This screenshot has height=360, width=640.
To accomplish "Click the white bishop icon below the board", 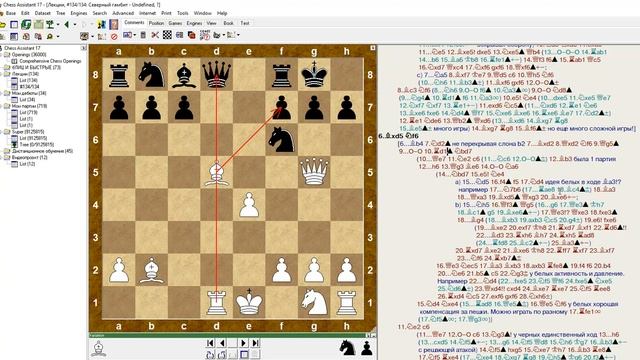I will (98, 349).
